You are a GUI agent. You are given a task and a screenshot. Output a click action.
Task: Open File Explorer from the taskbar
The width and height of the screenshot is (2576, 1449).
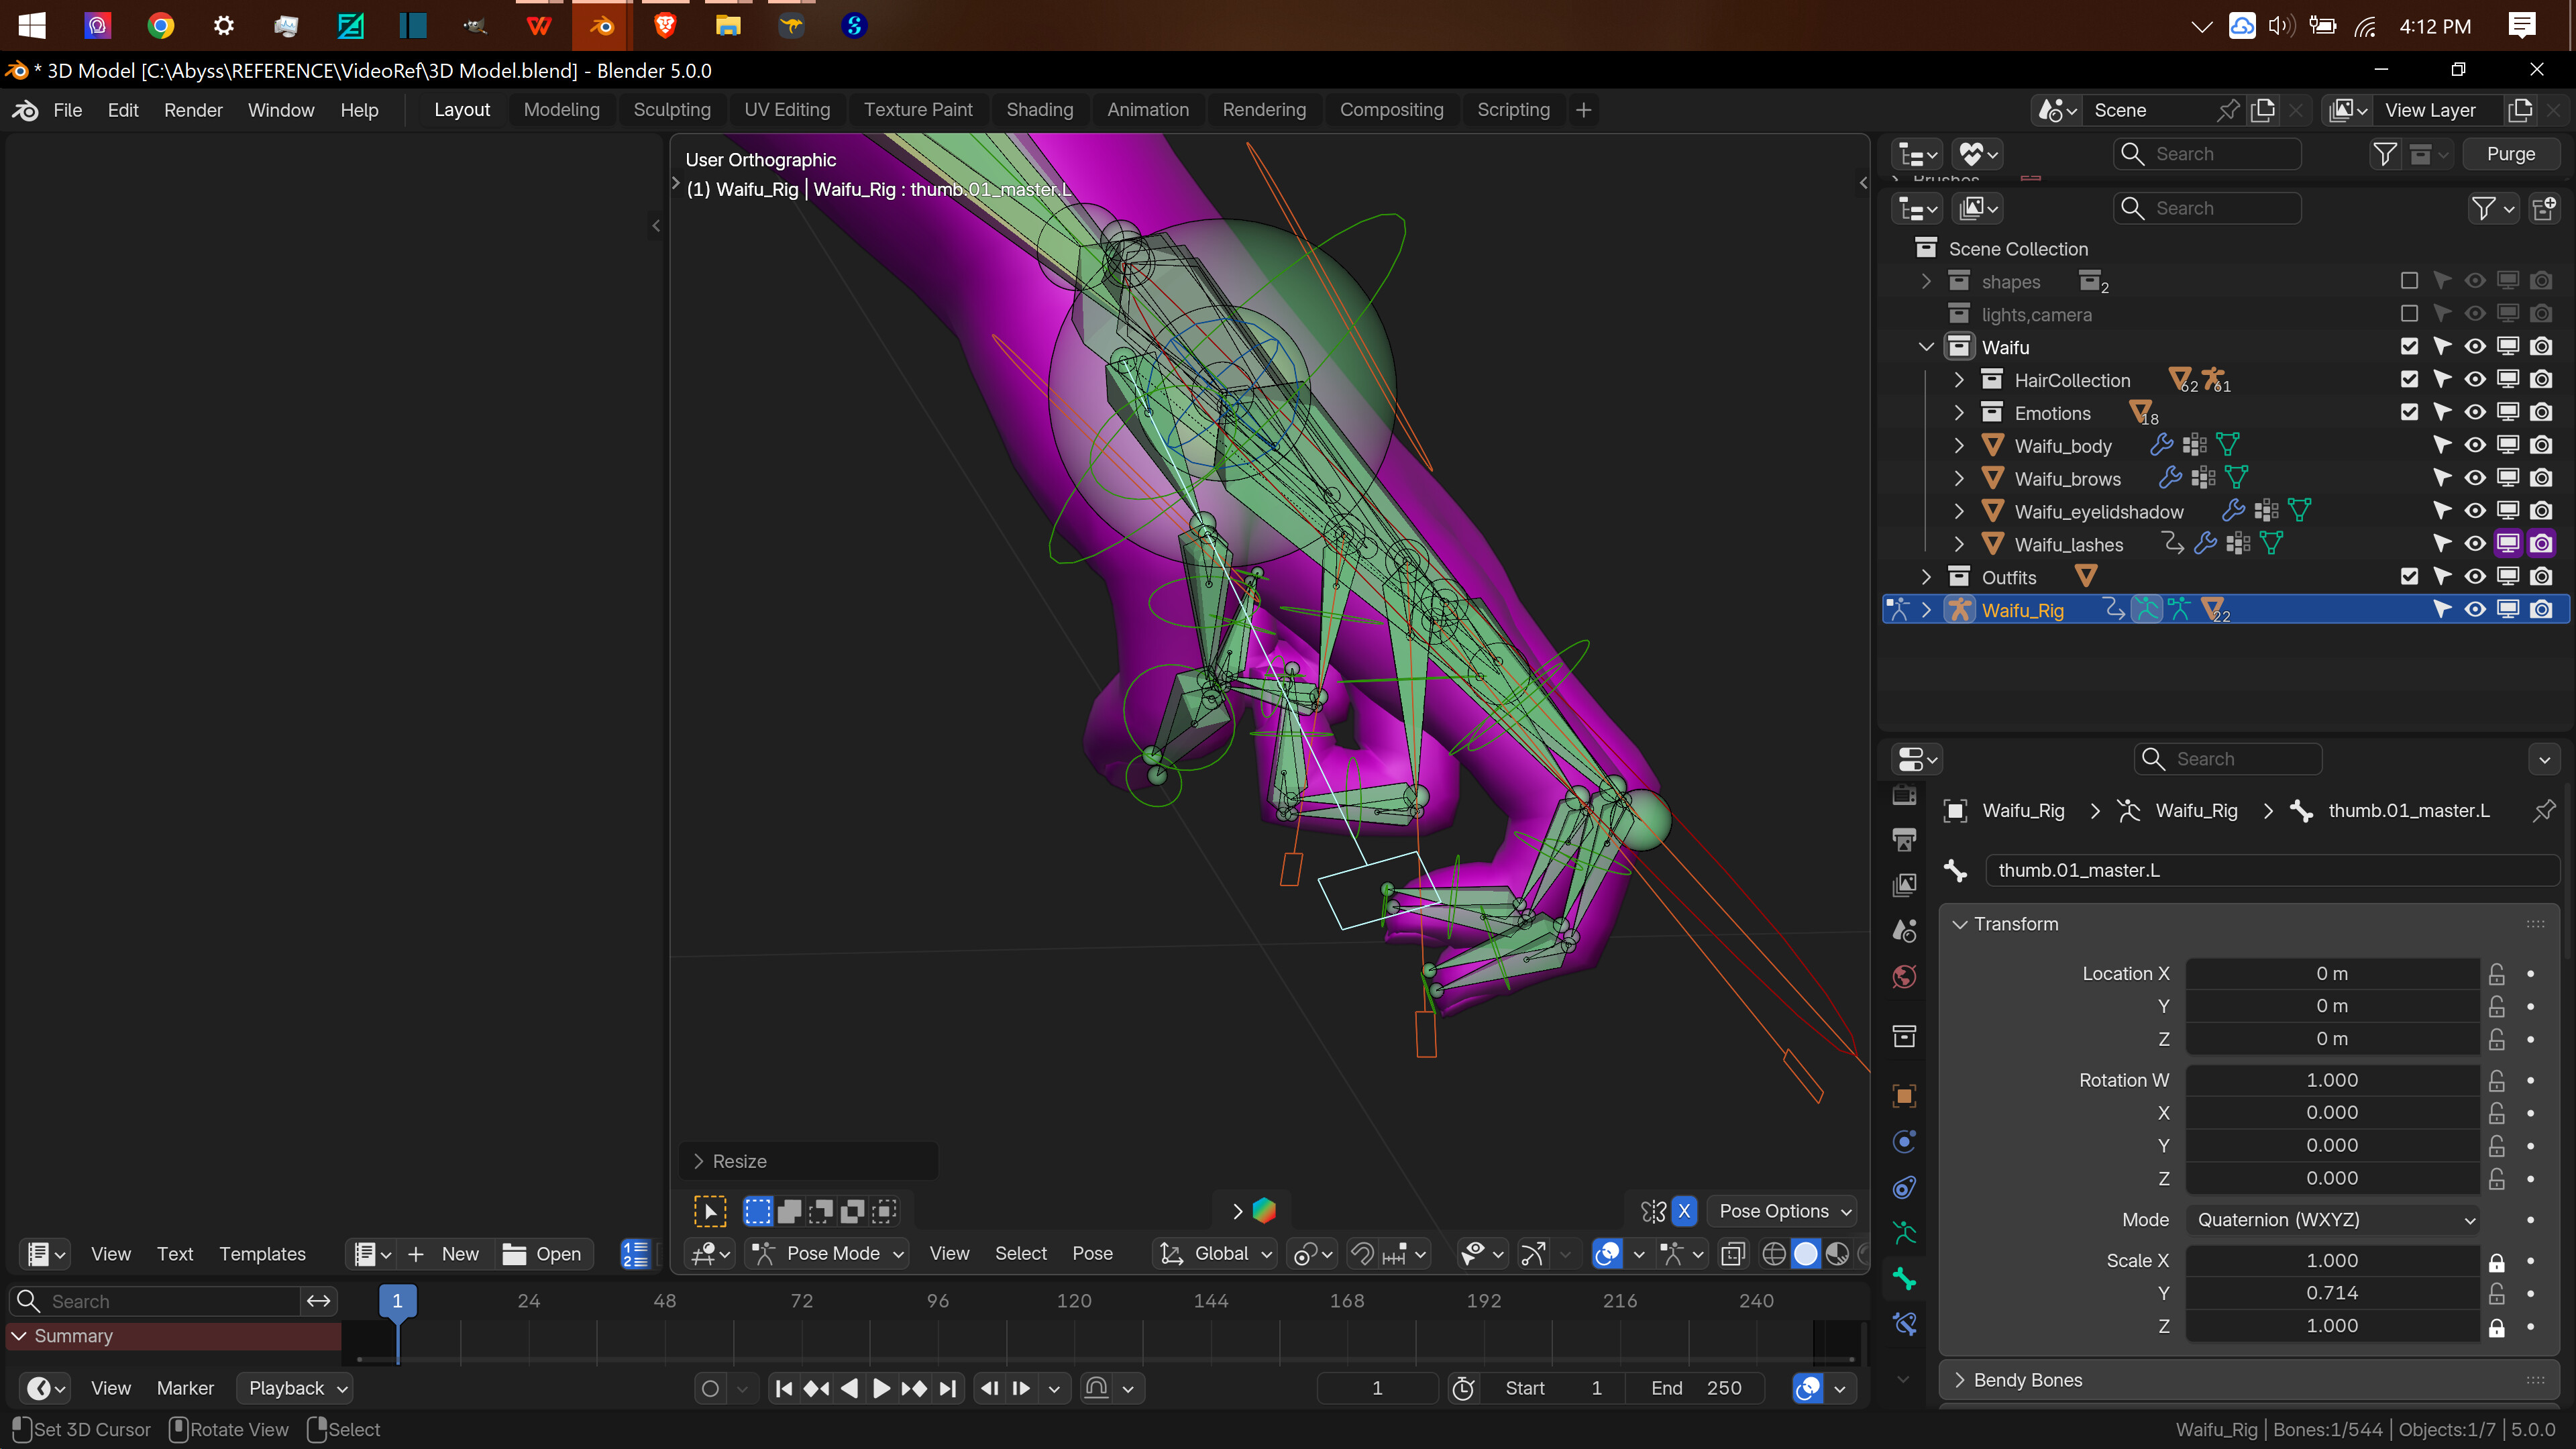(x=728, y=26)
